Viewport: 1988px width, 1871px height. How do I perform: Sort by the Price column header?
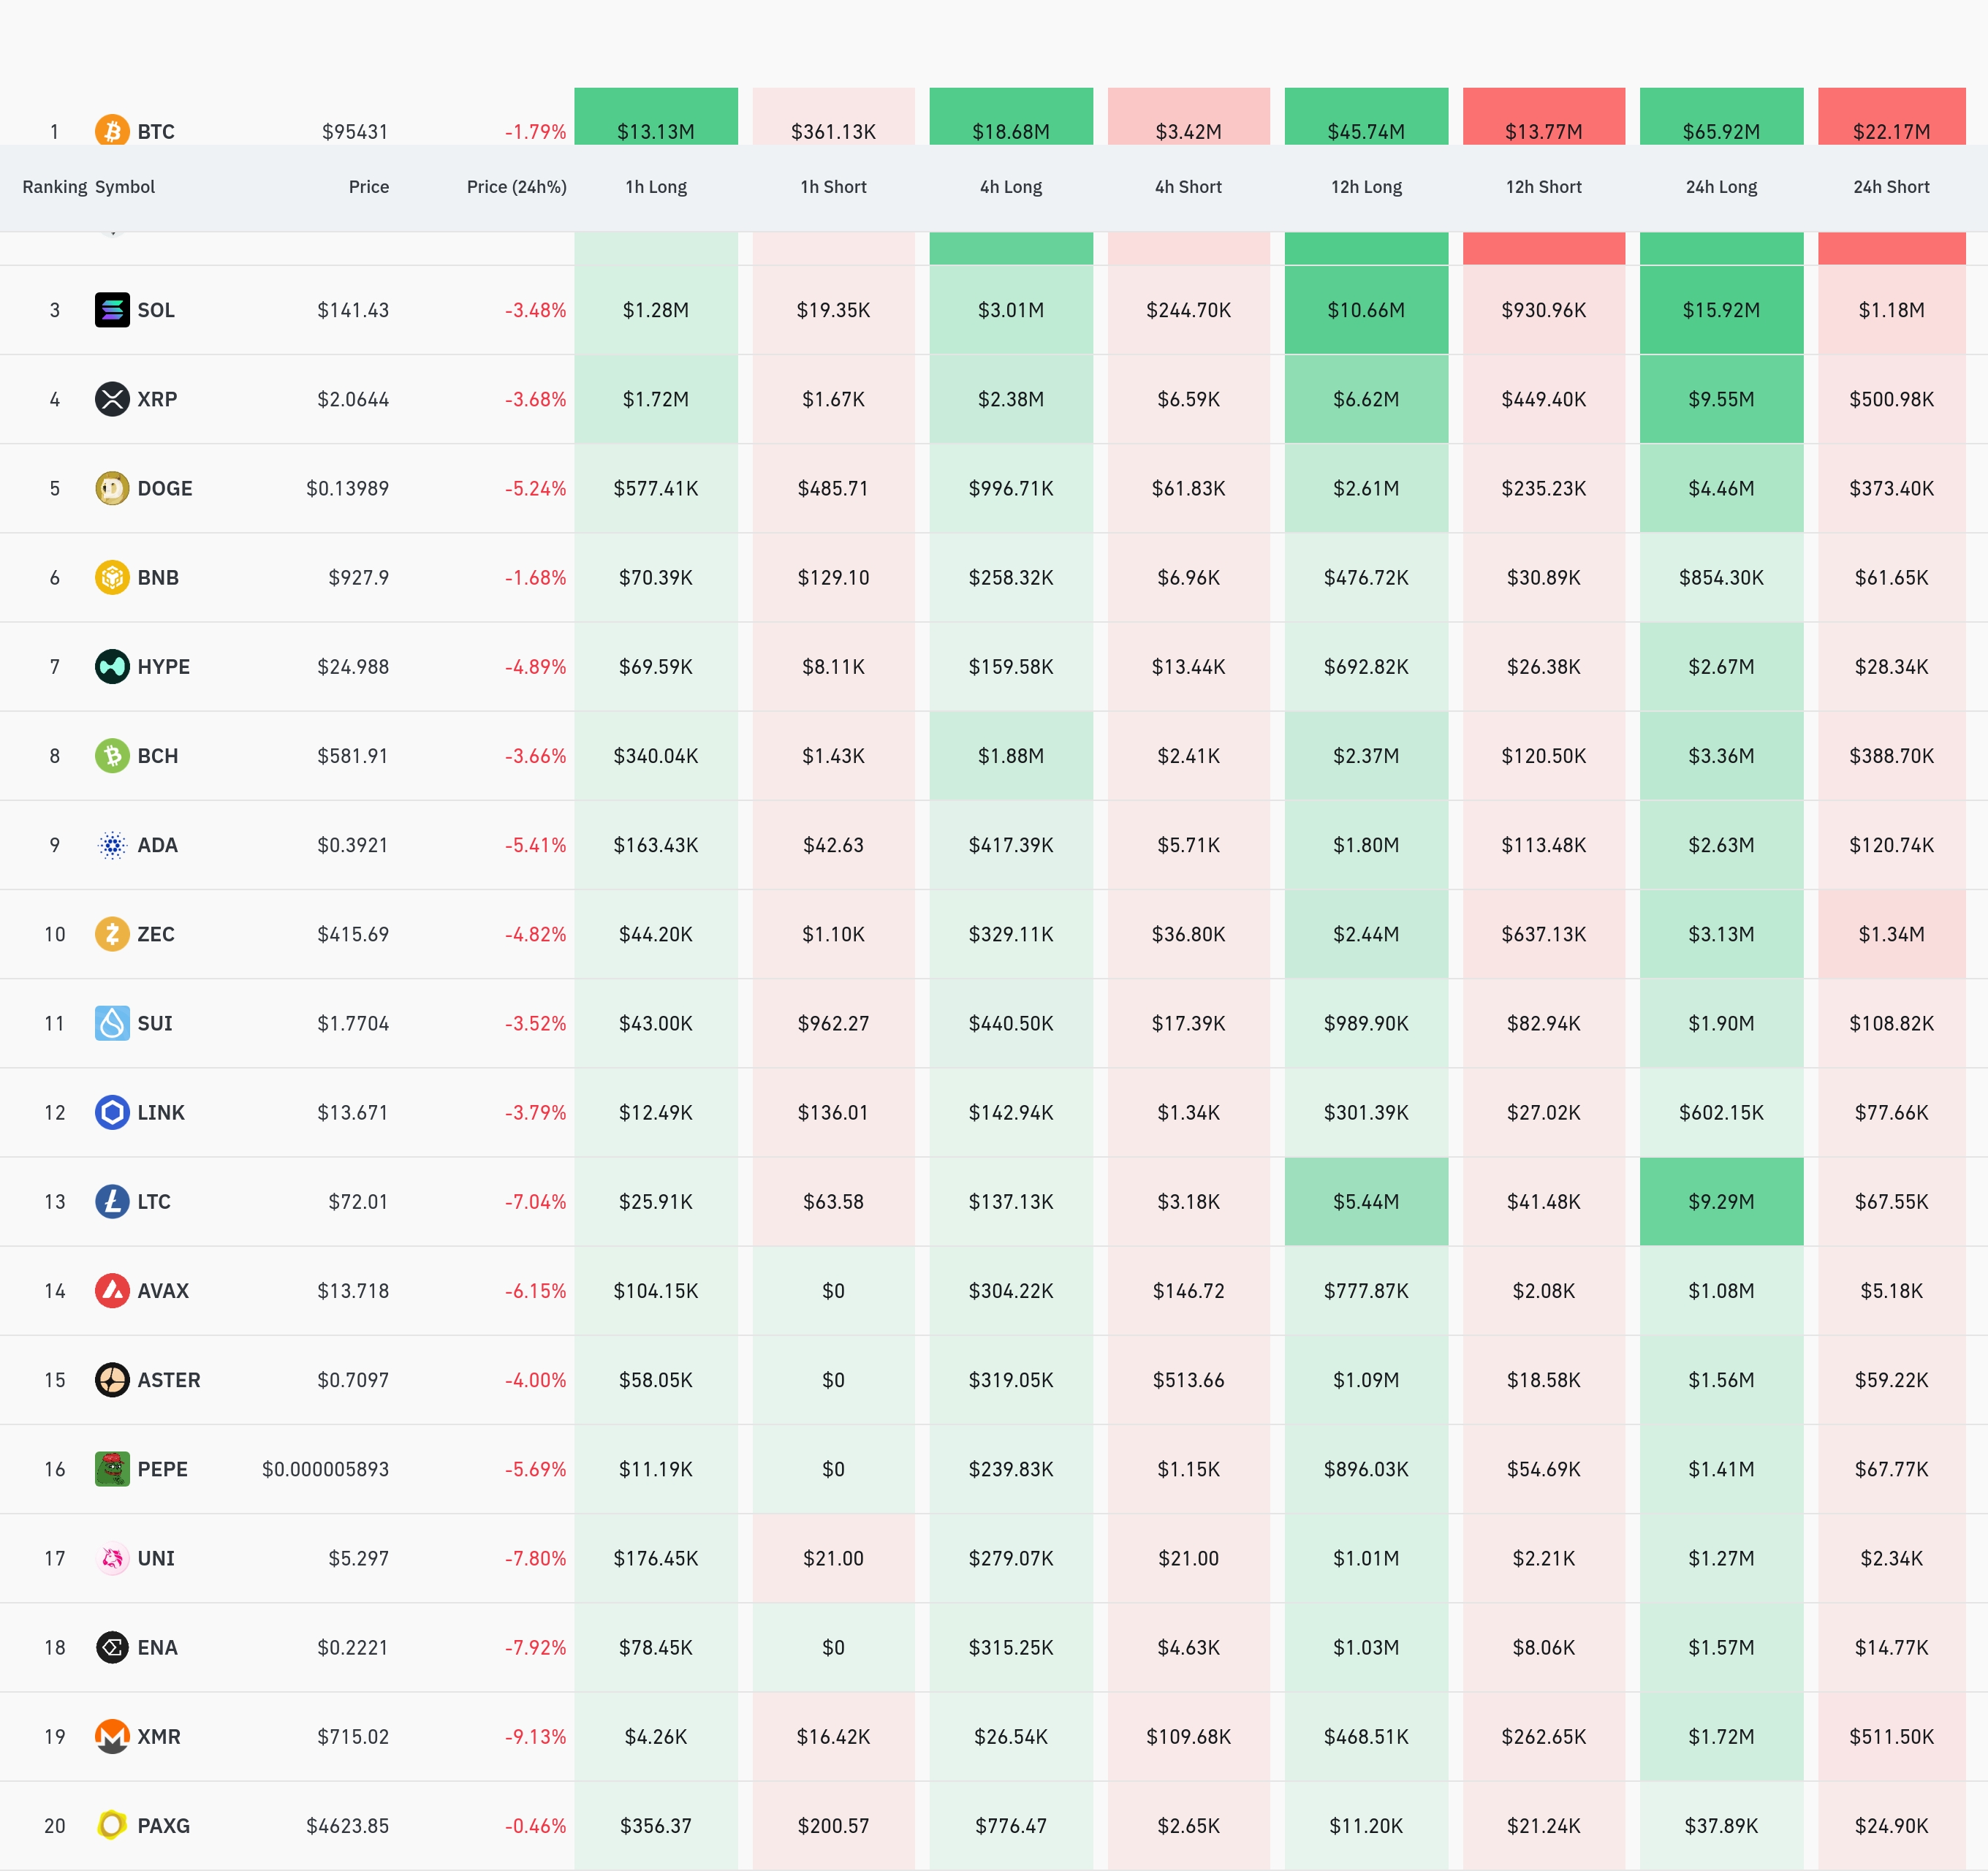(x=368, y=187)
